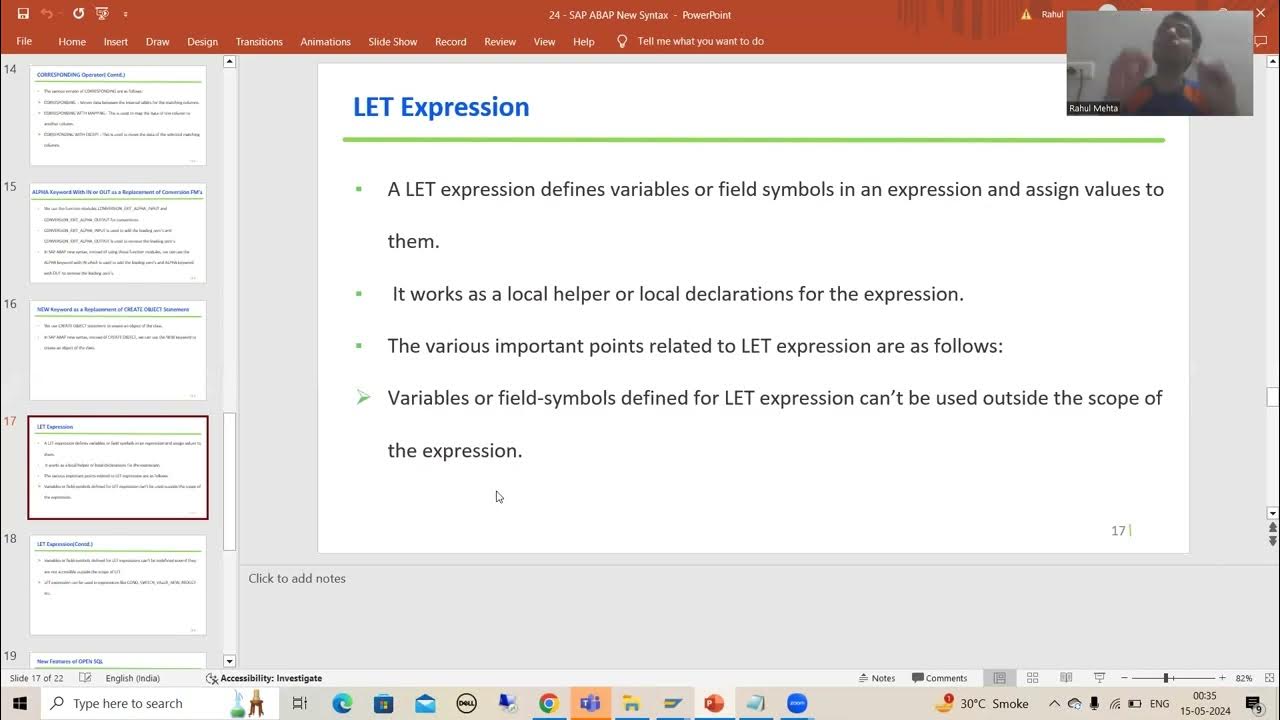Click 'Accessibility: Investigate' status button
This screenshot has width=1280, height=720.
tap(264, 678)
